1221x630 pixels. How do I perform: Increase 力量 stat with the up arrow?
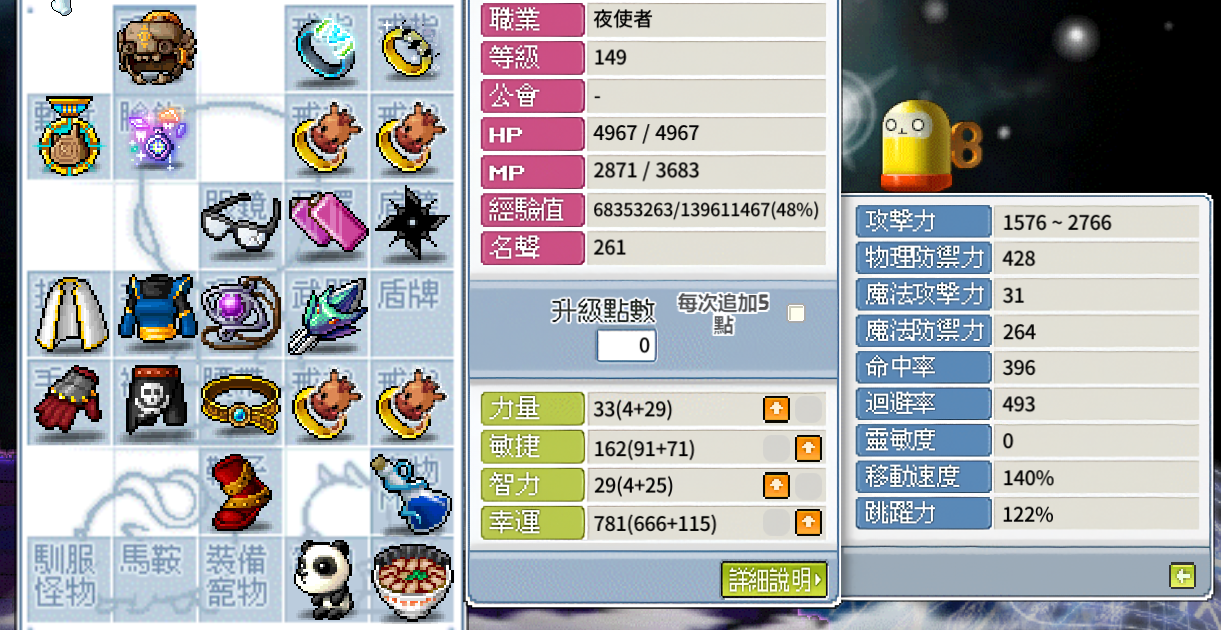[776, 408]
